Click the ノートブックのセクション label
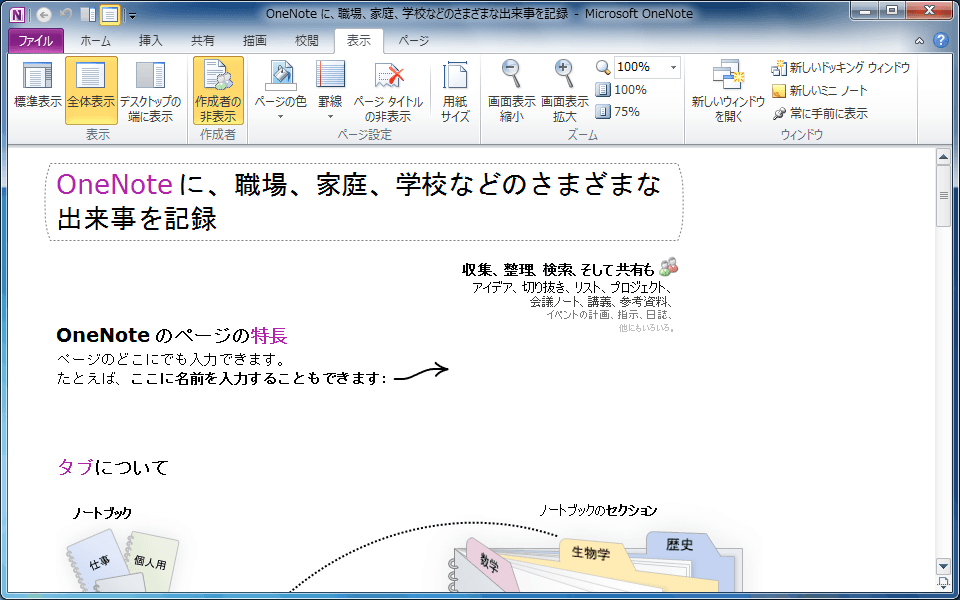 click(x=598, y=510)
